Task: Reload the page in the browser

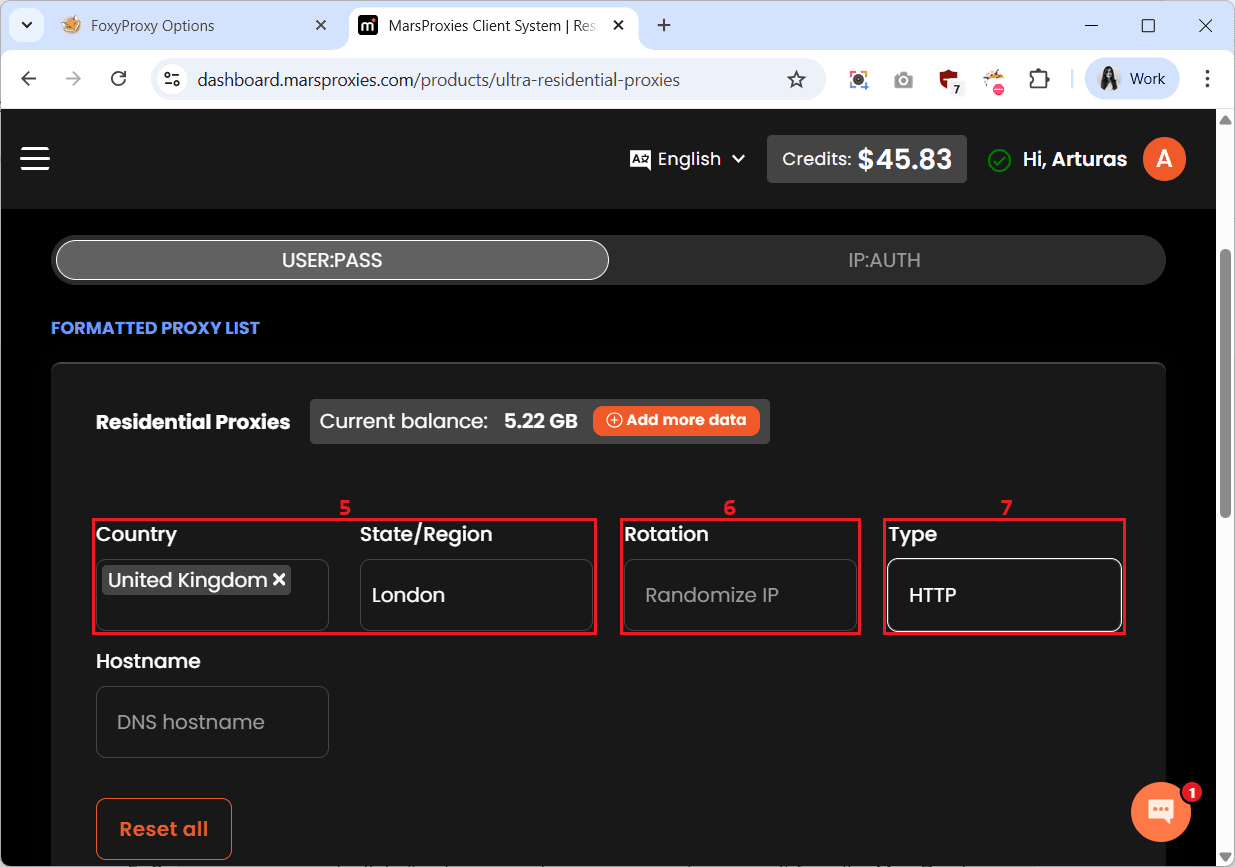Action: click(118, 80)
